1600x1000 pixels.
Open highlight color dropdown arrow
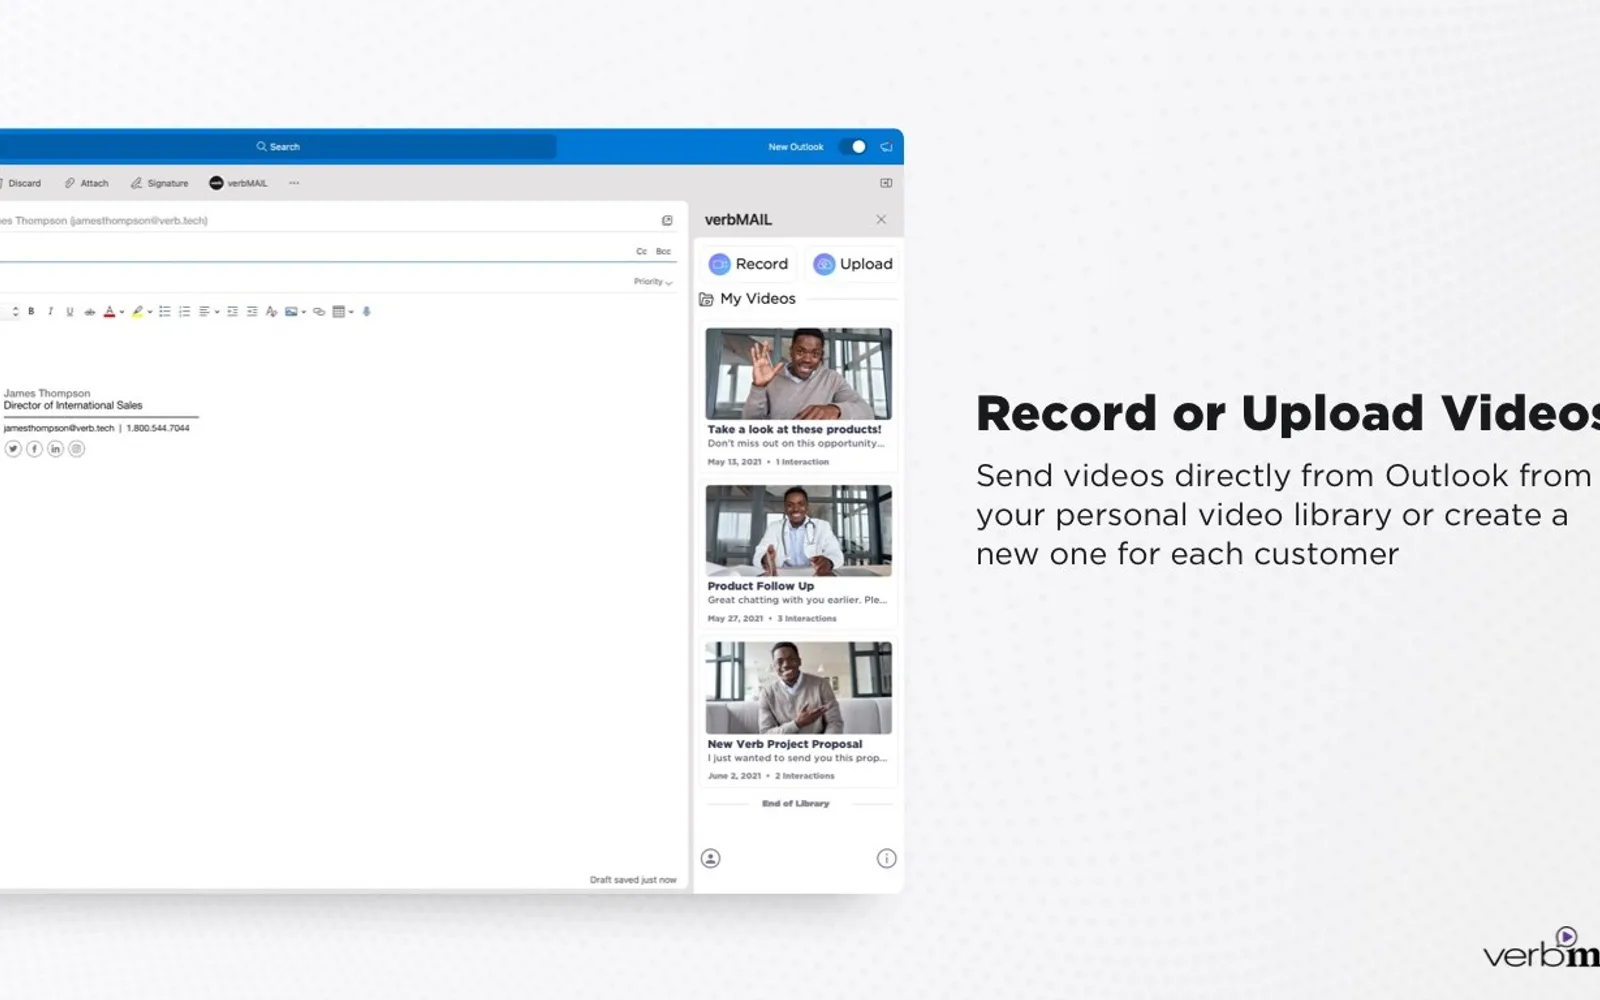[150, 312]
